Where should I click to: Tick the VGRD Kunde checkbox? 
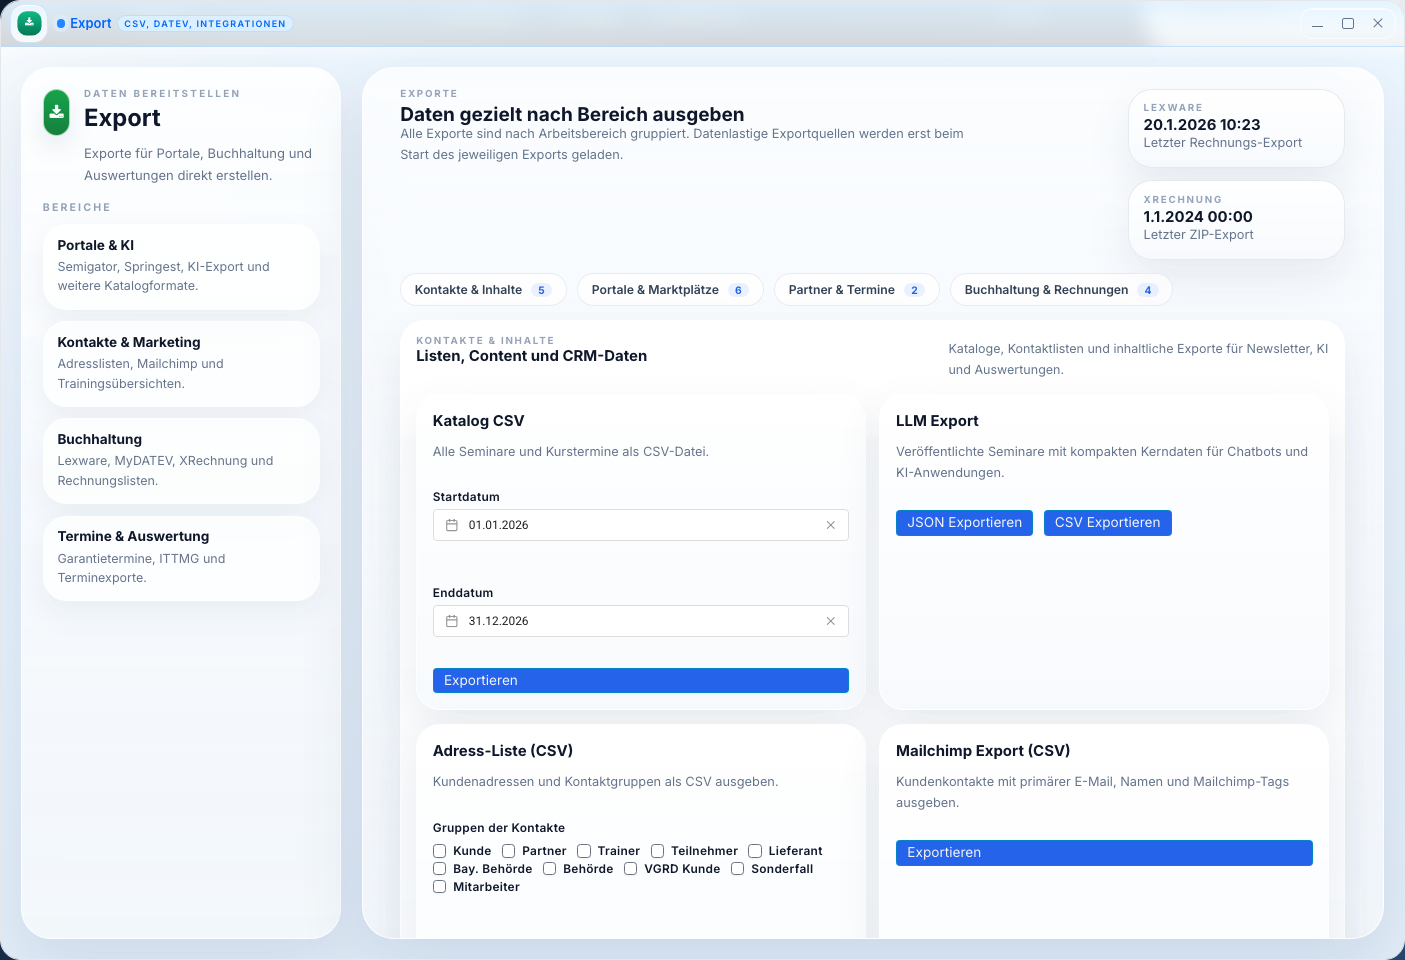point(630,869)
